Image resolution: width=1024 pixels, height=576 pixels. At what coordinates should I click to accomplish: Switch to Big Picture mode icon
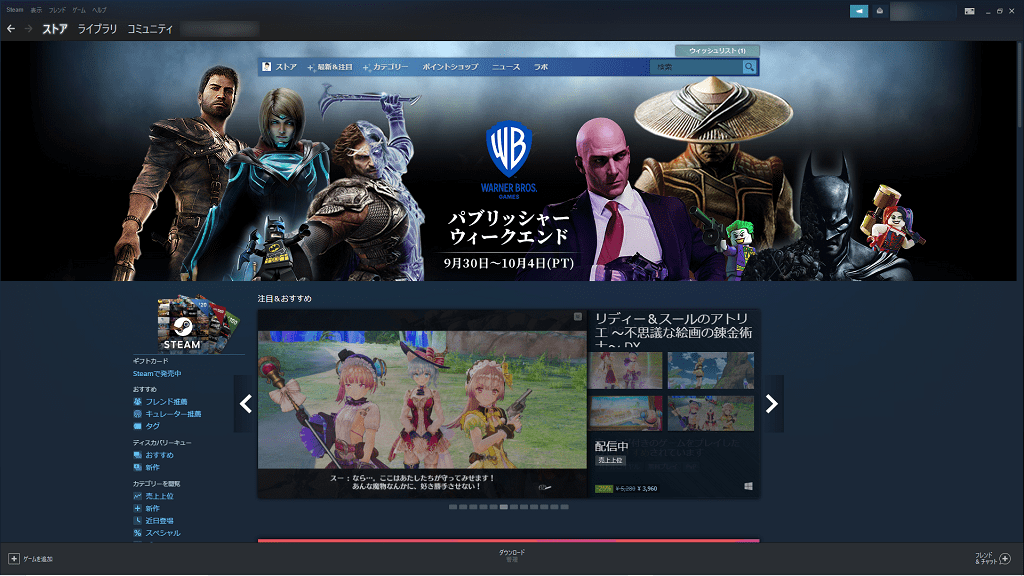[970, 11]
